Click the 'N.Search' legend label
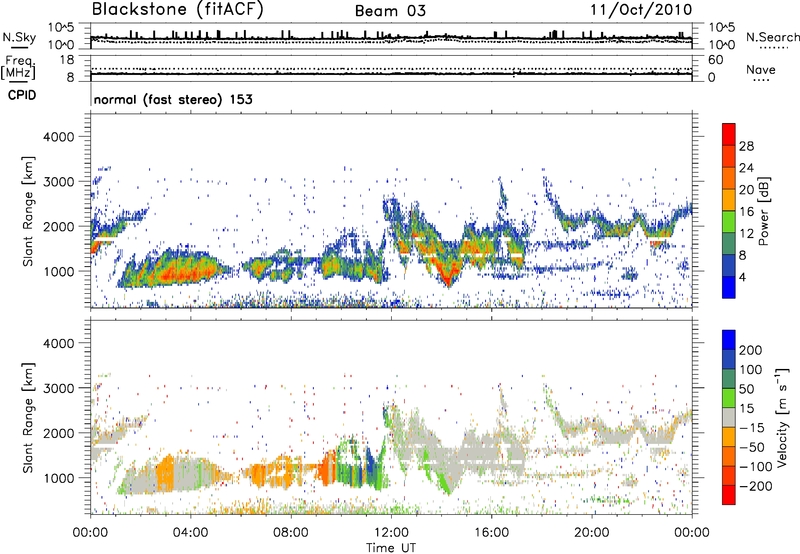Viewport: 800px width, 554px height. pyautogui.click(x=773, y=37)
